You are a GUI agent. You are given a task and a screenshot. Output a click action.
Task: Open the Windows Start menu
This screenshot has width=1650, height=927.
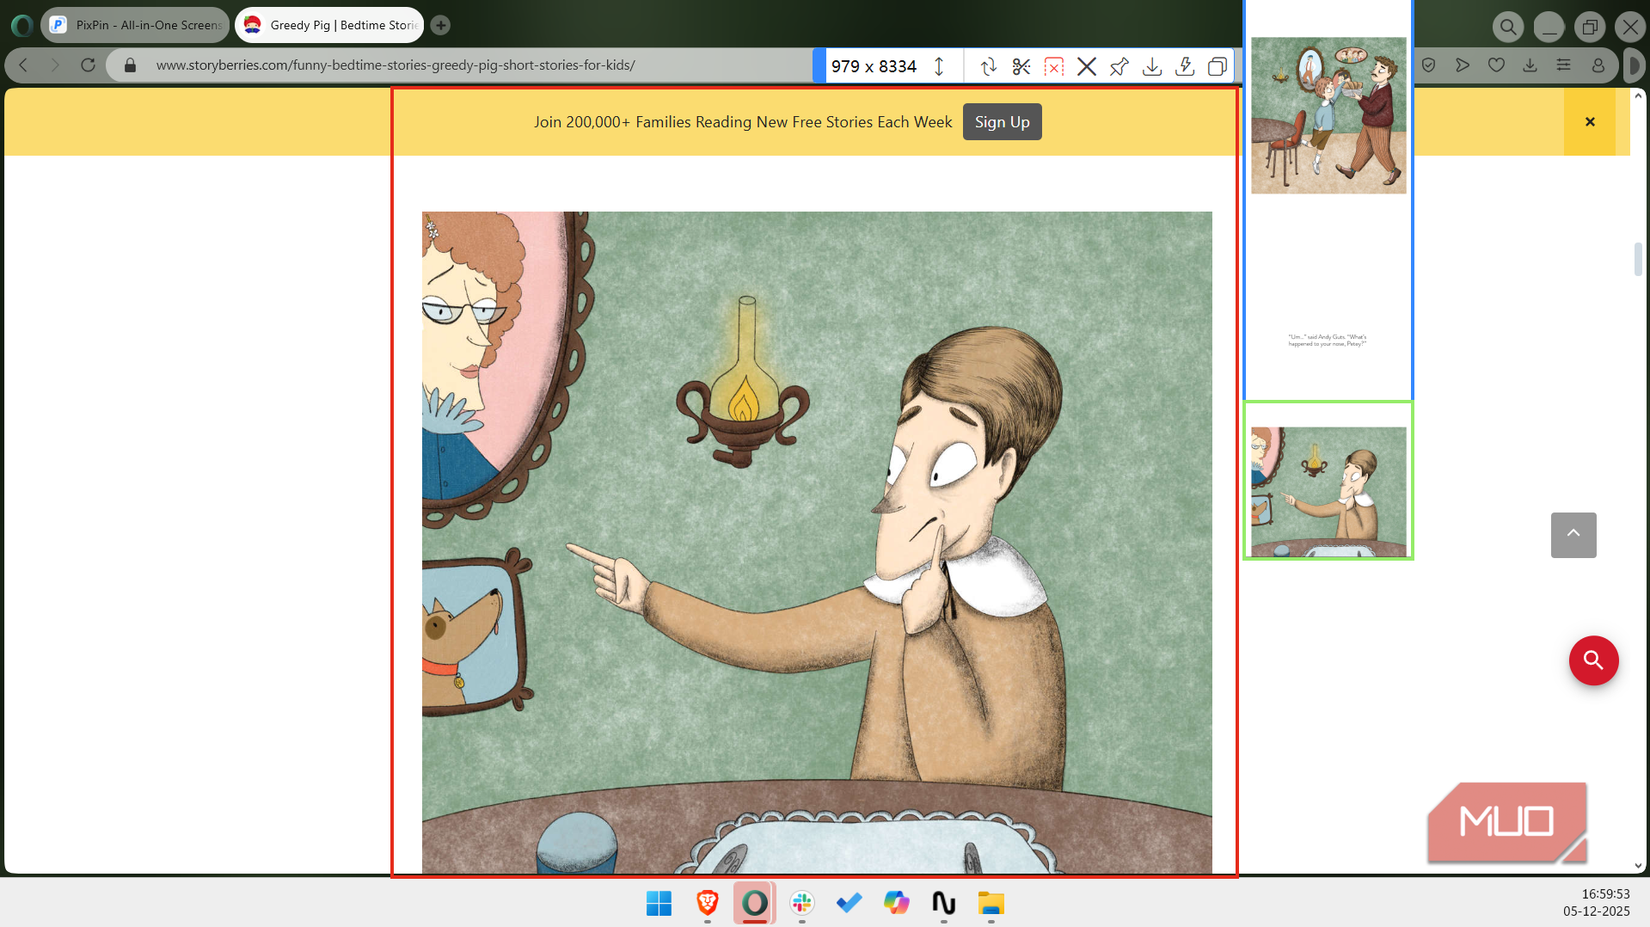659,903
